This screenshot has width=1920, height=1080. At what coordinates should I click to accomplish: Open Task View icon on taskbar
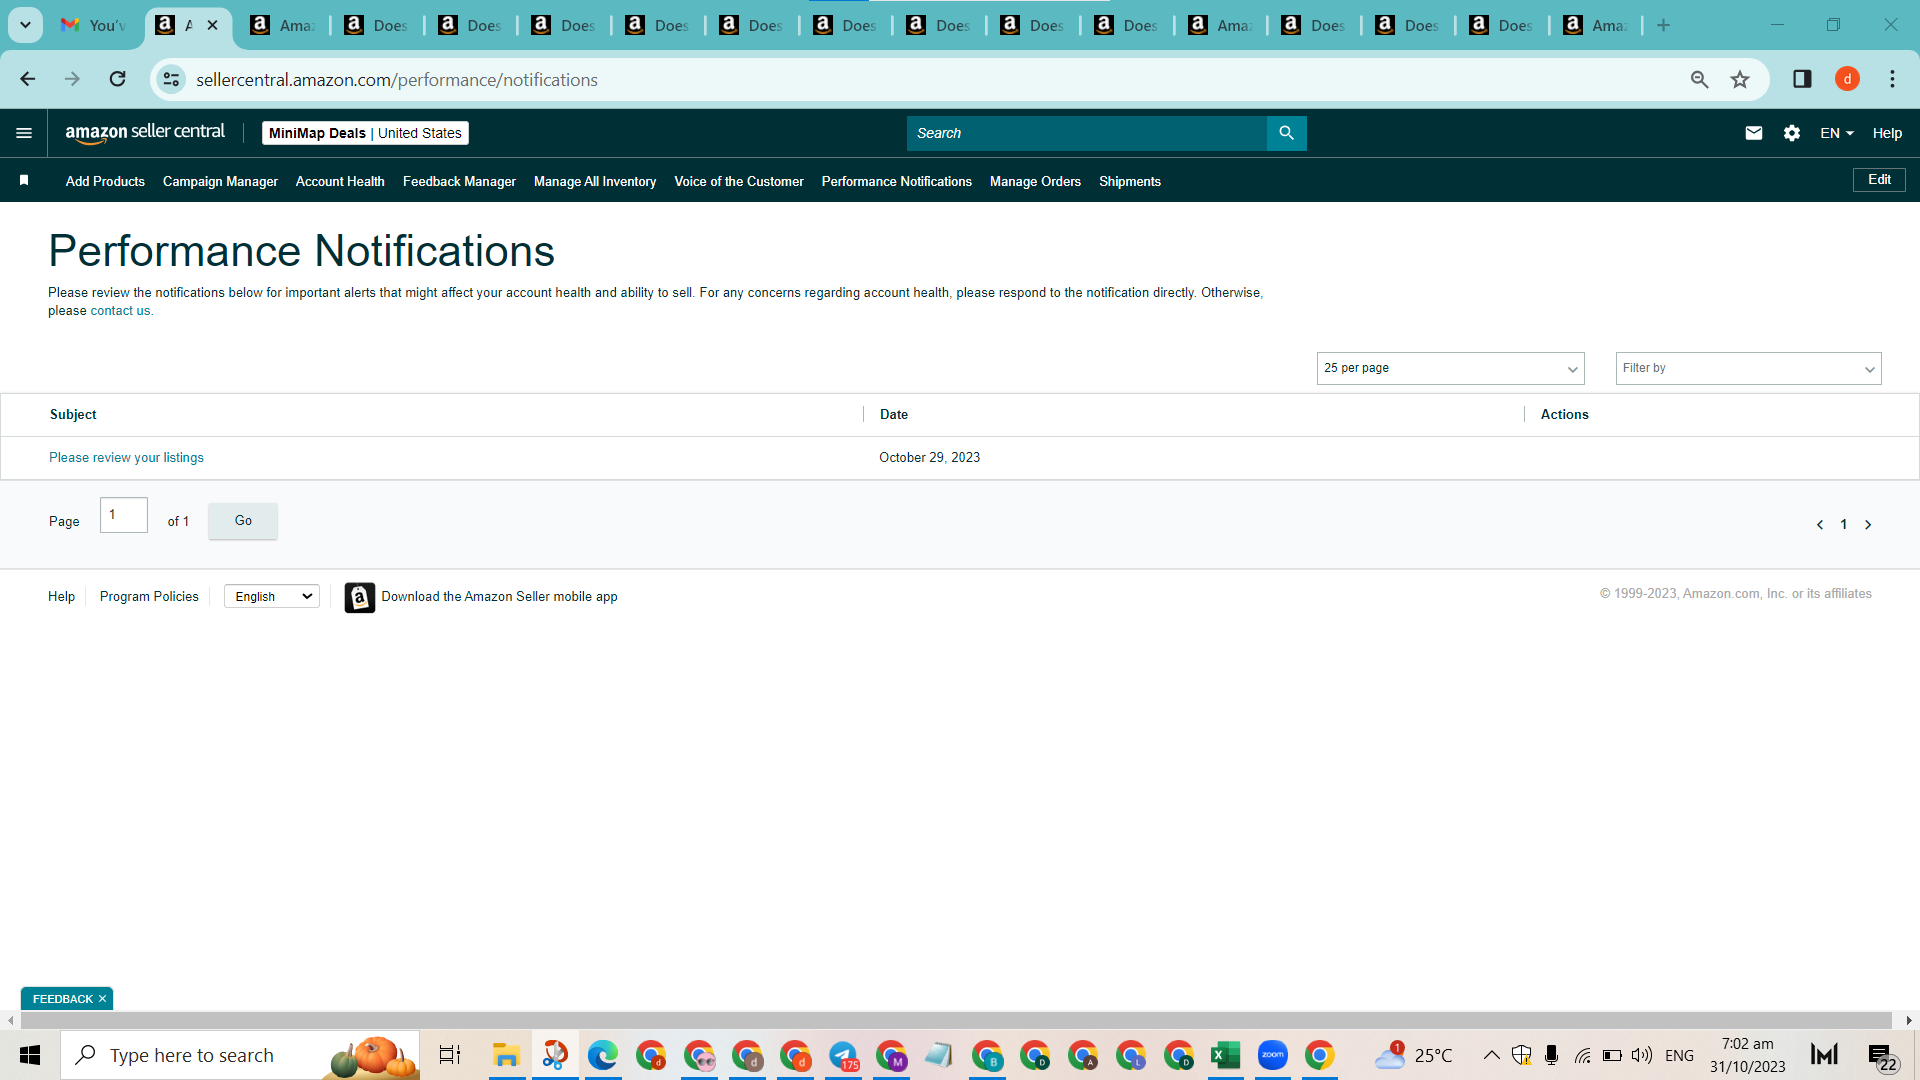tap(450, 1055)
